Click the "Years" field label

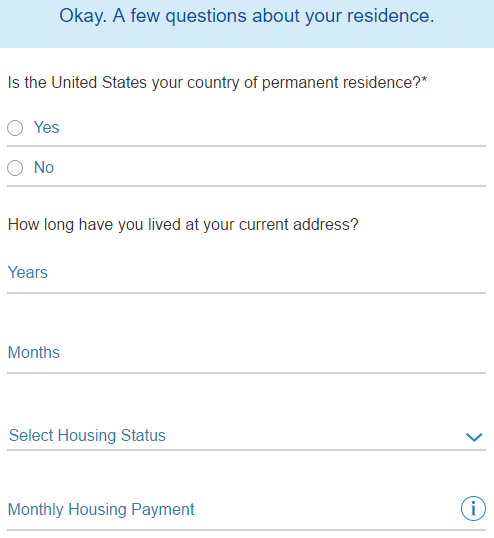[27, 272]
